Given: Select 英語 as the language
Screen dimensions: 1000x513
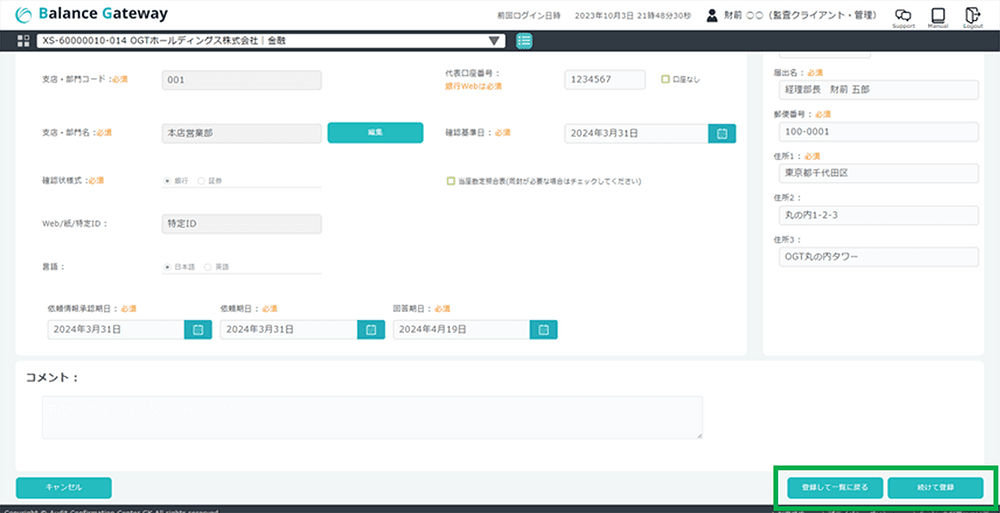Looking at the screenshot, I should coord(208,268).
